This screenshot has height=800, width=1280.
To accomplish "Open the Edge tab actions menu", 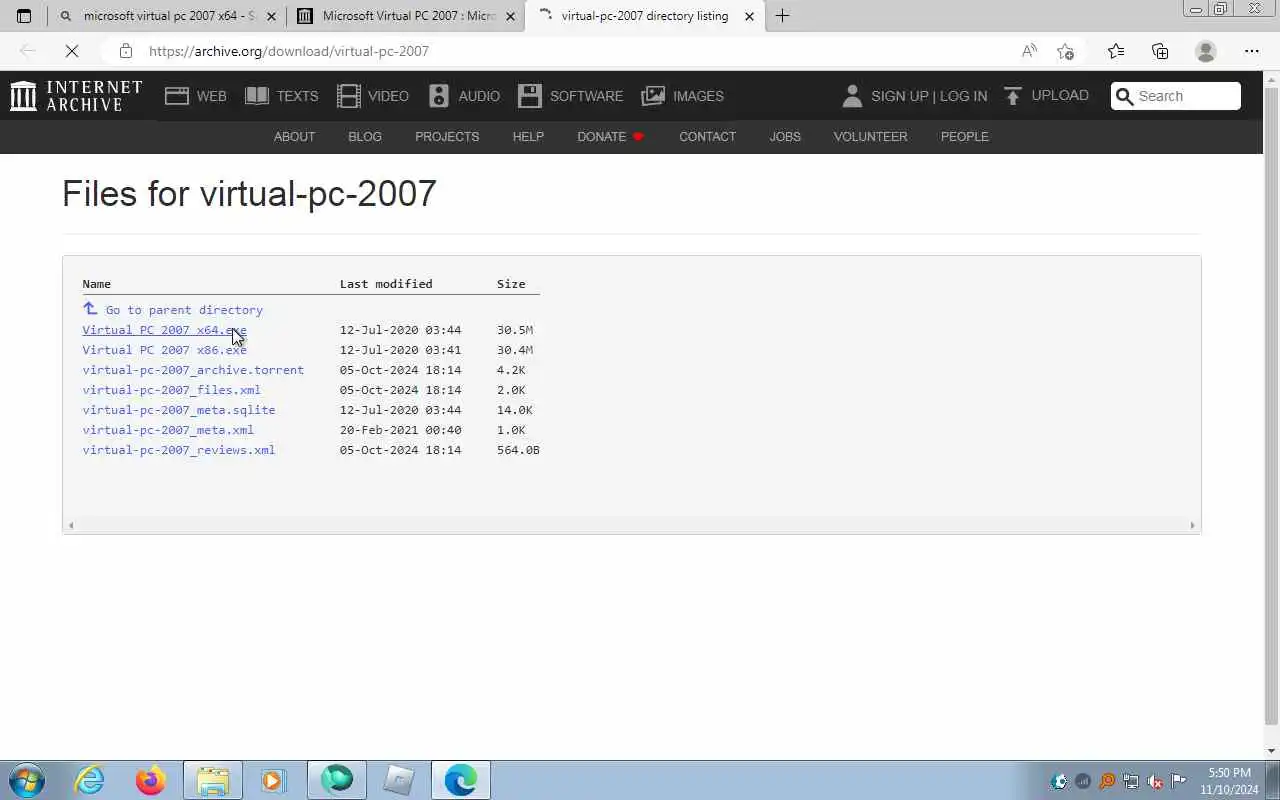I will 24,16.
